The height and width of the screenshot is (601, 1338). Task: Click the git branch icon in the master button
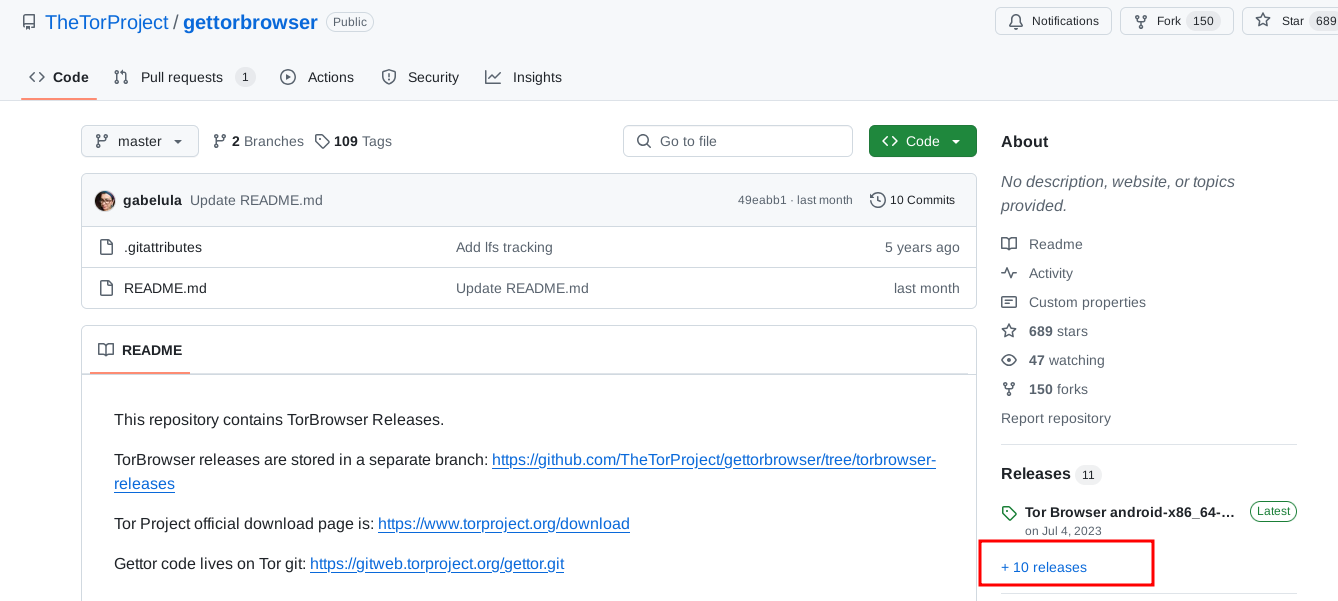pos(102,141)
